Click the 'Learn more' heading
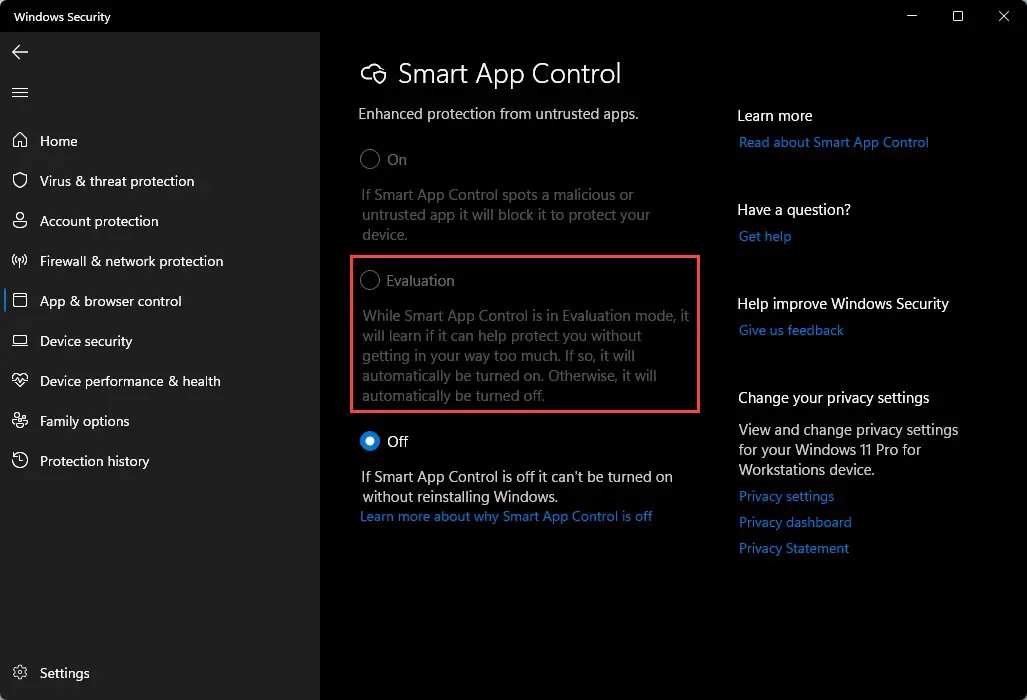This screenshot has width=1027, height=700. [774, 116]
